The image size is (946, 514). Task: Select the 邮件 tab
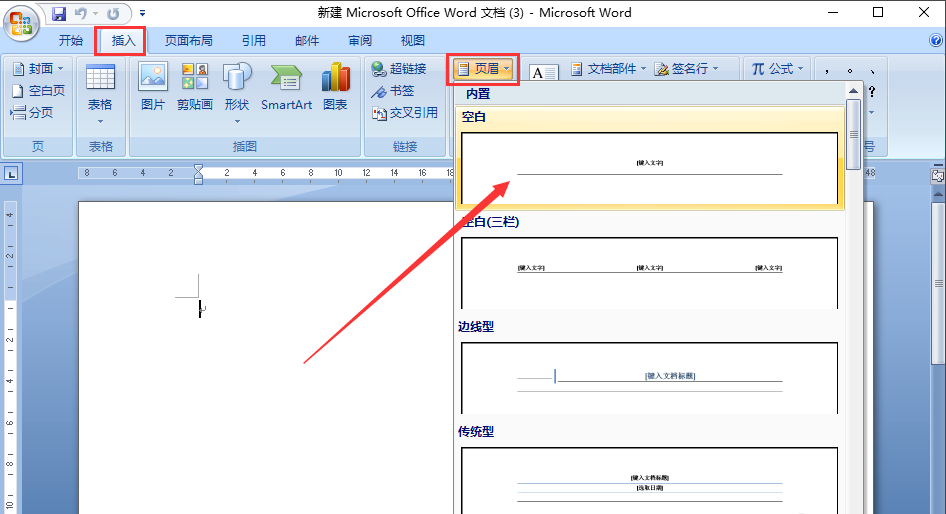306,40
